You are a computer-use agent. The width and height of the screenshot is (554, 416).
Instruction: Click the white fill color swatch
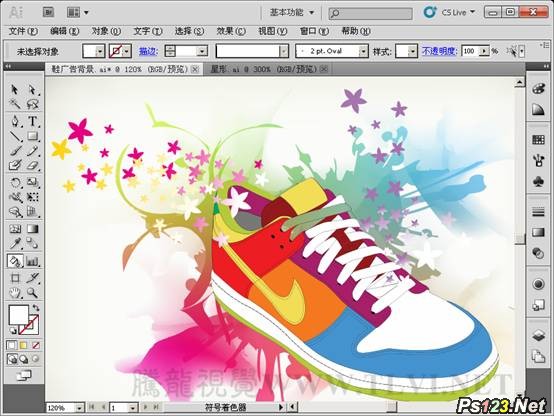(x=19, y=315)
